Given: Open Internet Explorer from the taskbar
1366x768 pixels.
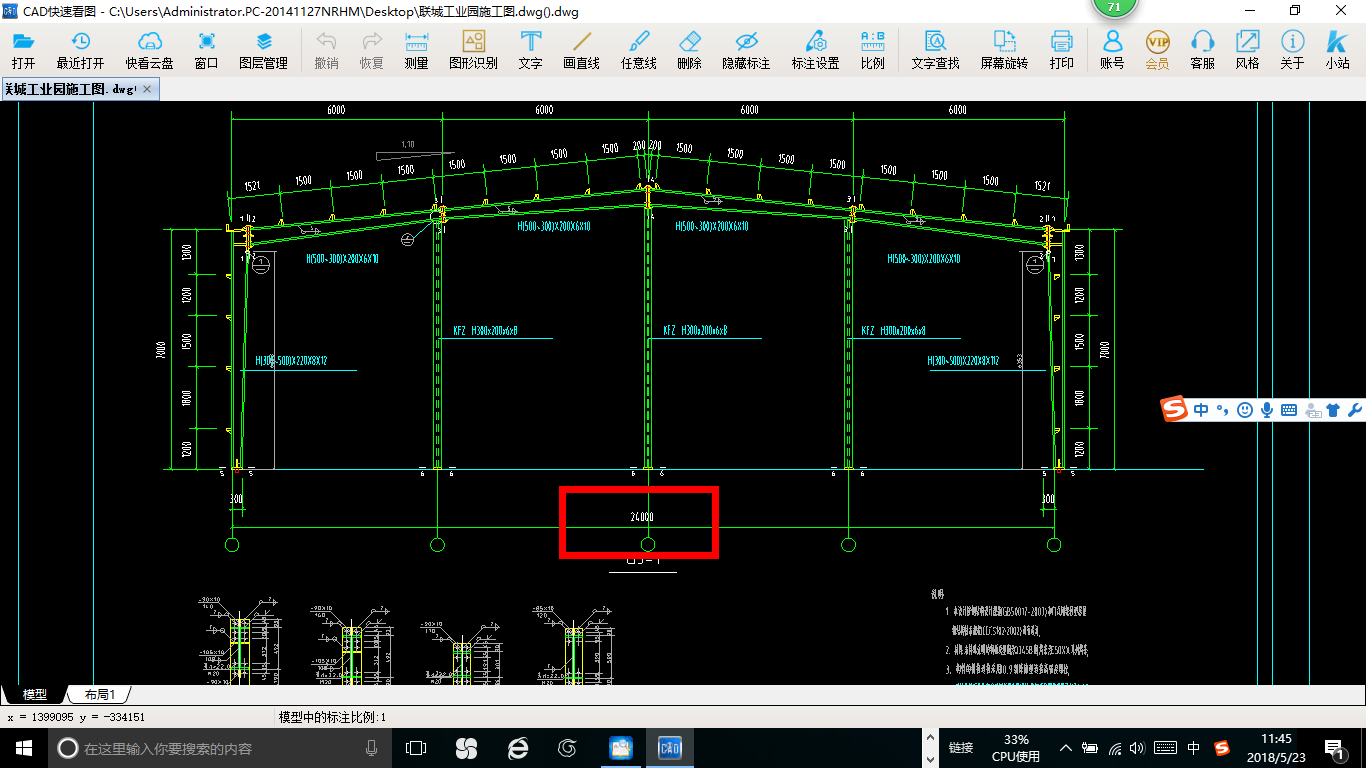Looking at the screenshot, I should tap(518, 748).
